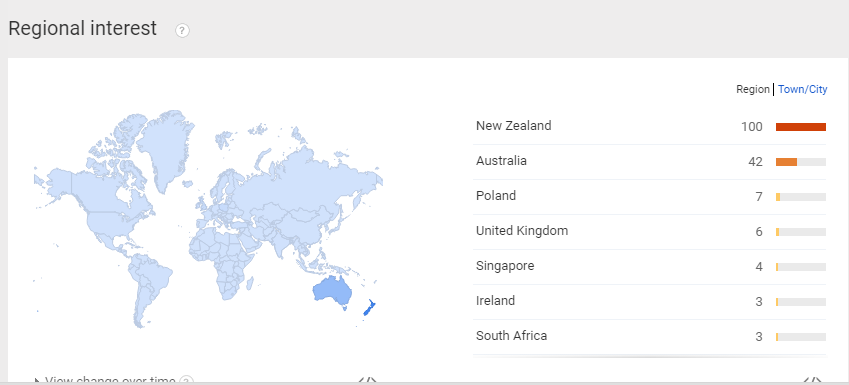Image resolution: width=849 pixels, height=385 pixels.
Task: Click the Ireland row label
Action: [x=495, y=301]
